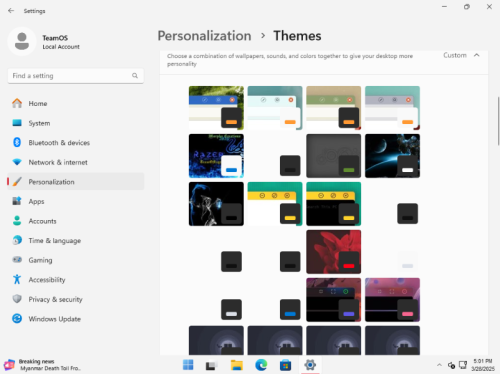Viewport: 500px width, 374px height.
Task: Open the Windows Start menu
Action: (x=188, y=365)
